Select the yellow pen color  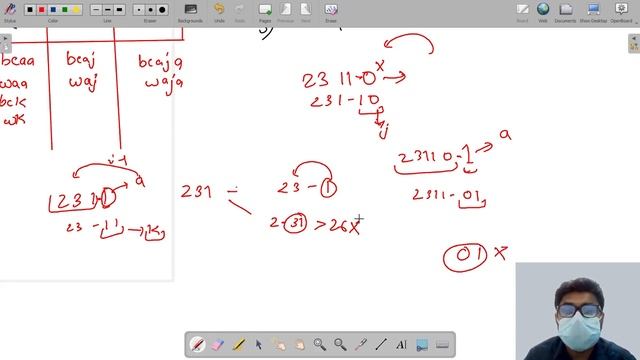point(76,9)
